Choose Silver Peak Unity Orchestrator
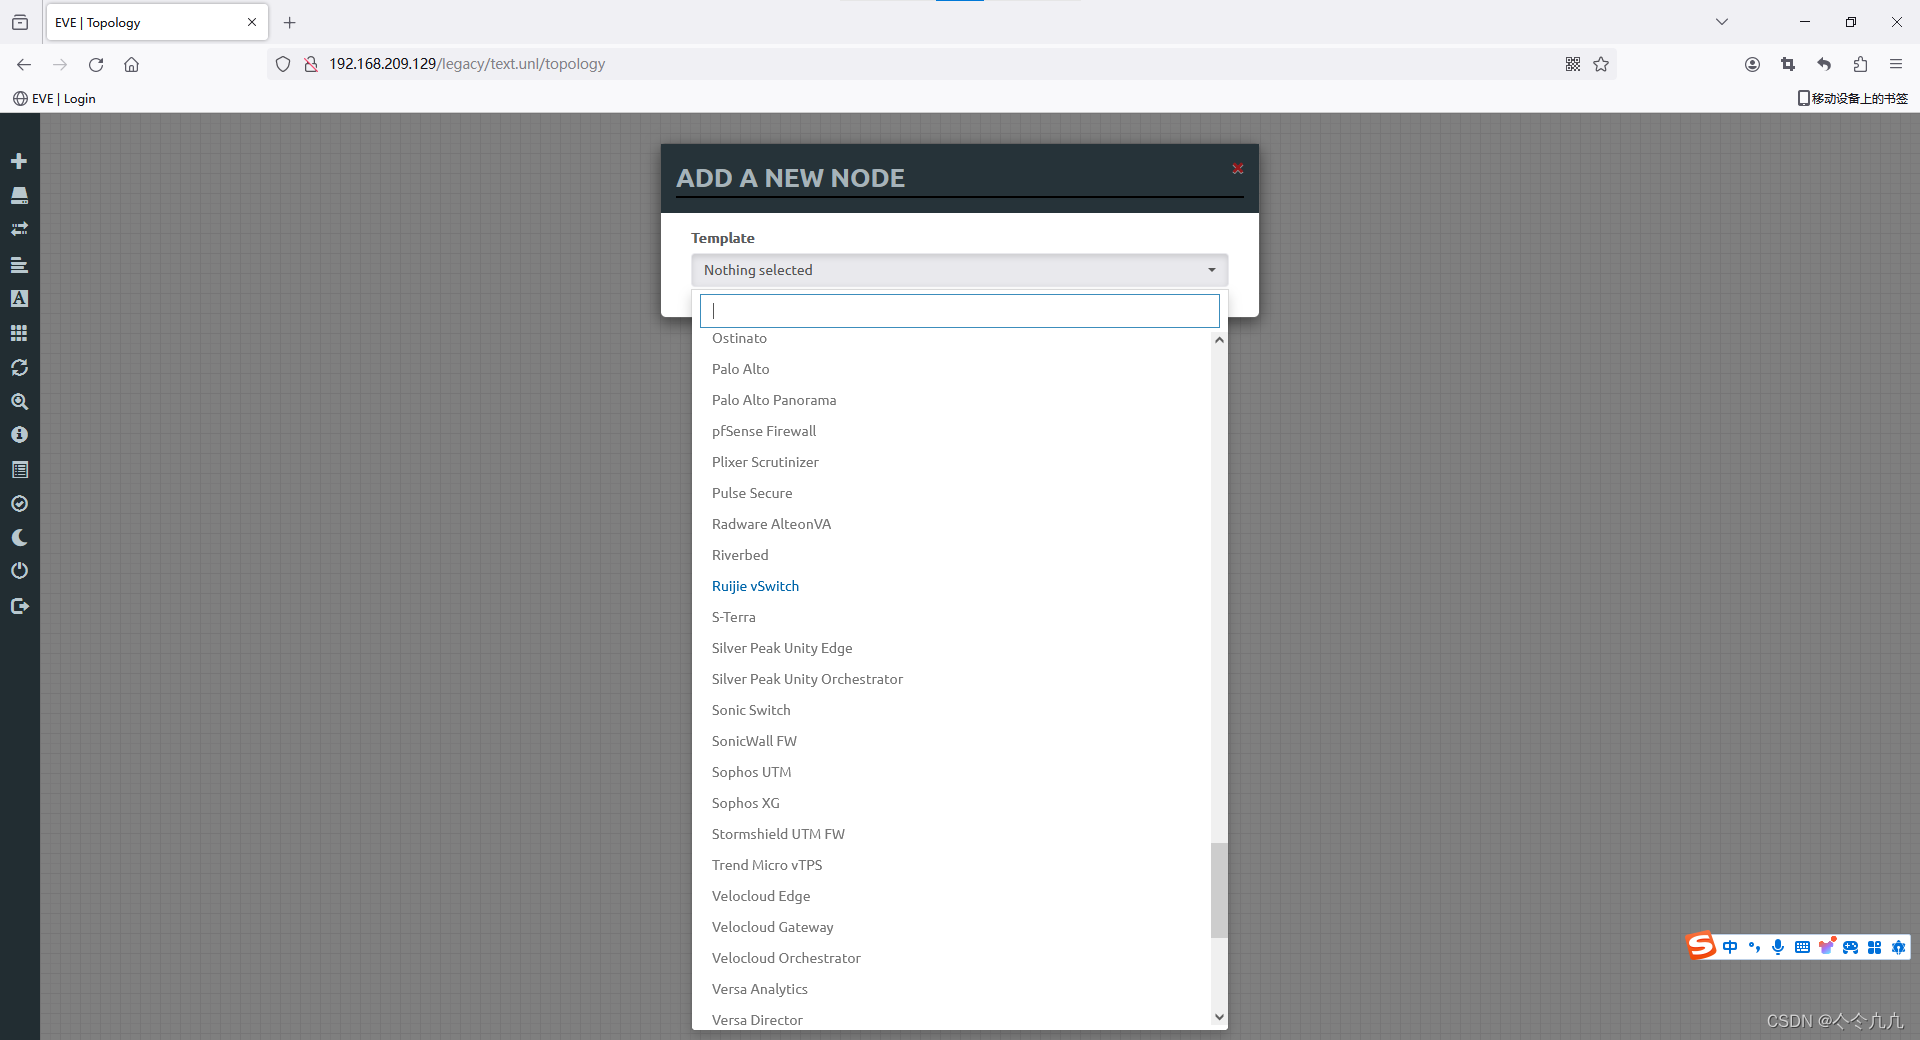The width and height of the screenshot is (1920, 1040). [951, 679]
